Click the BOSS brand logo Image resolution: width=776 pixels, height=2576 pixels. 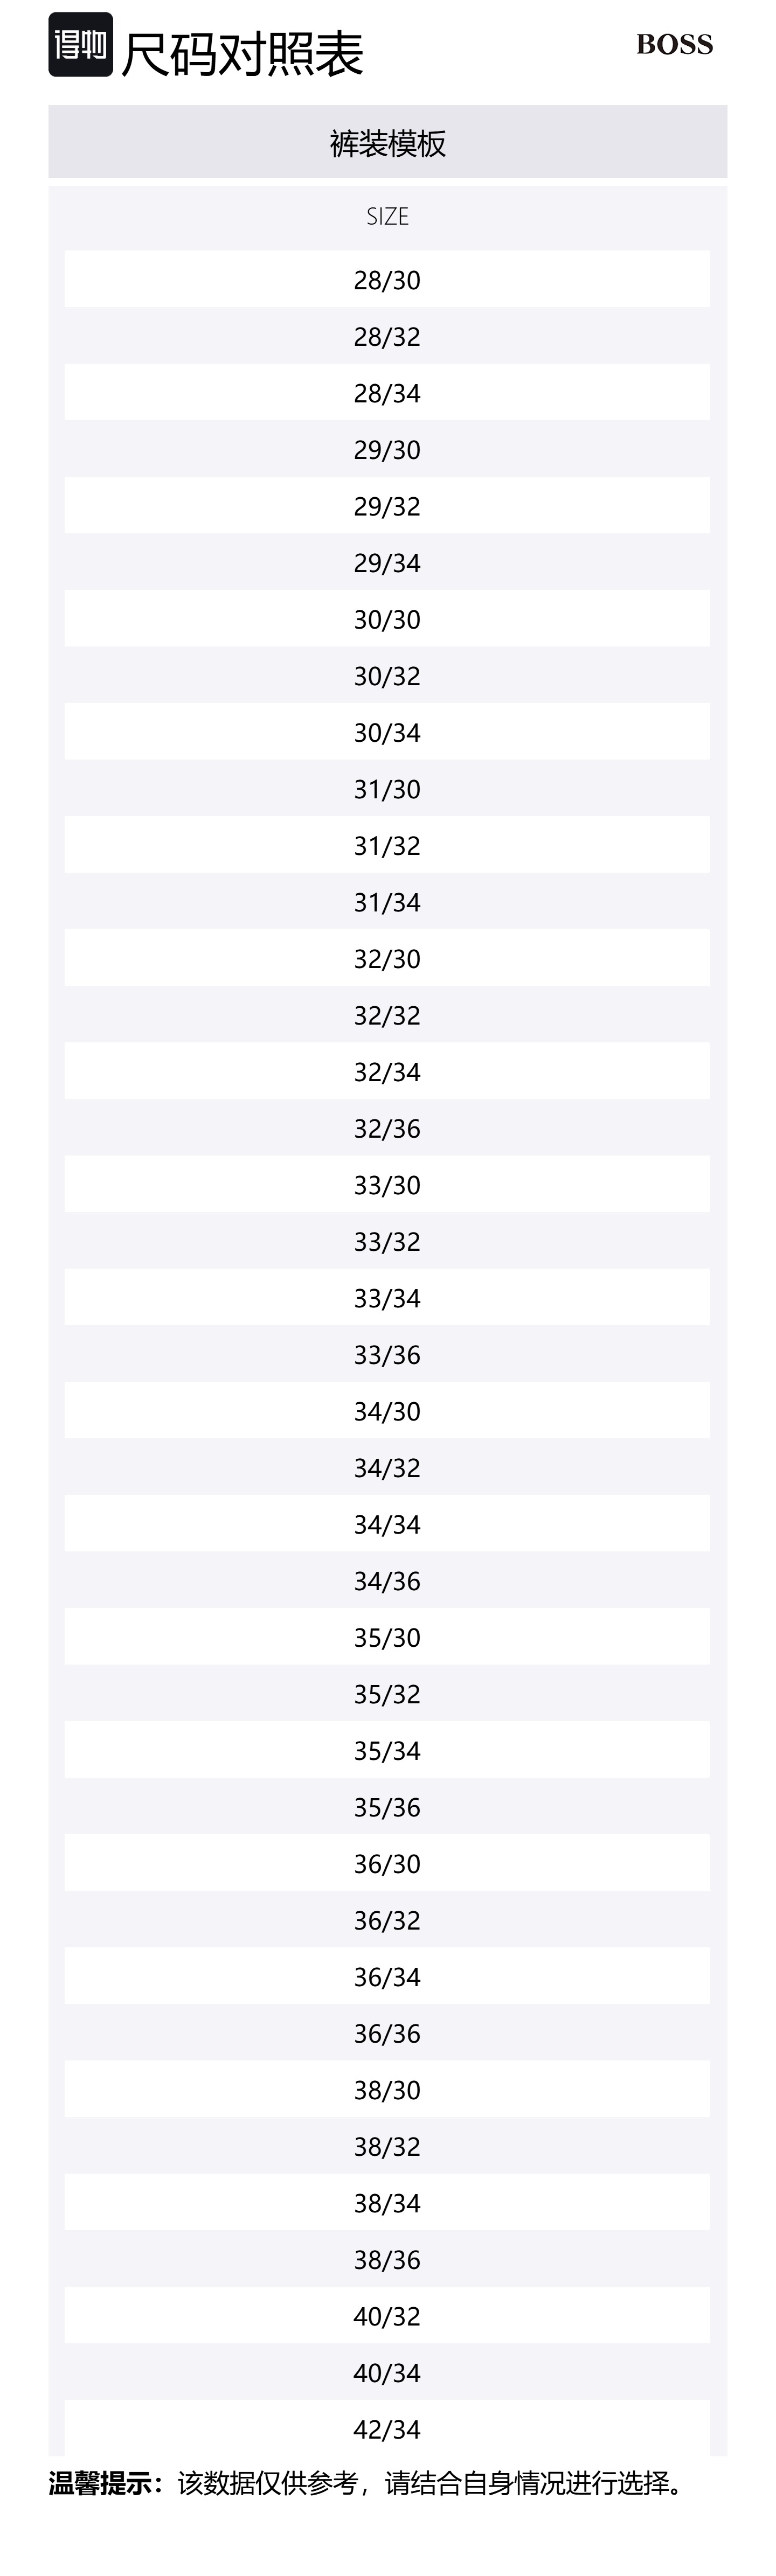674,45
